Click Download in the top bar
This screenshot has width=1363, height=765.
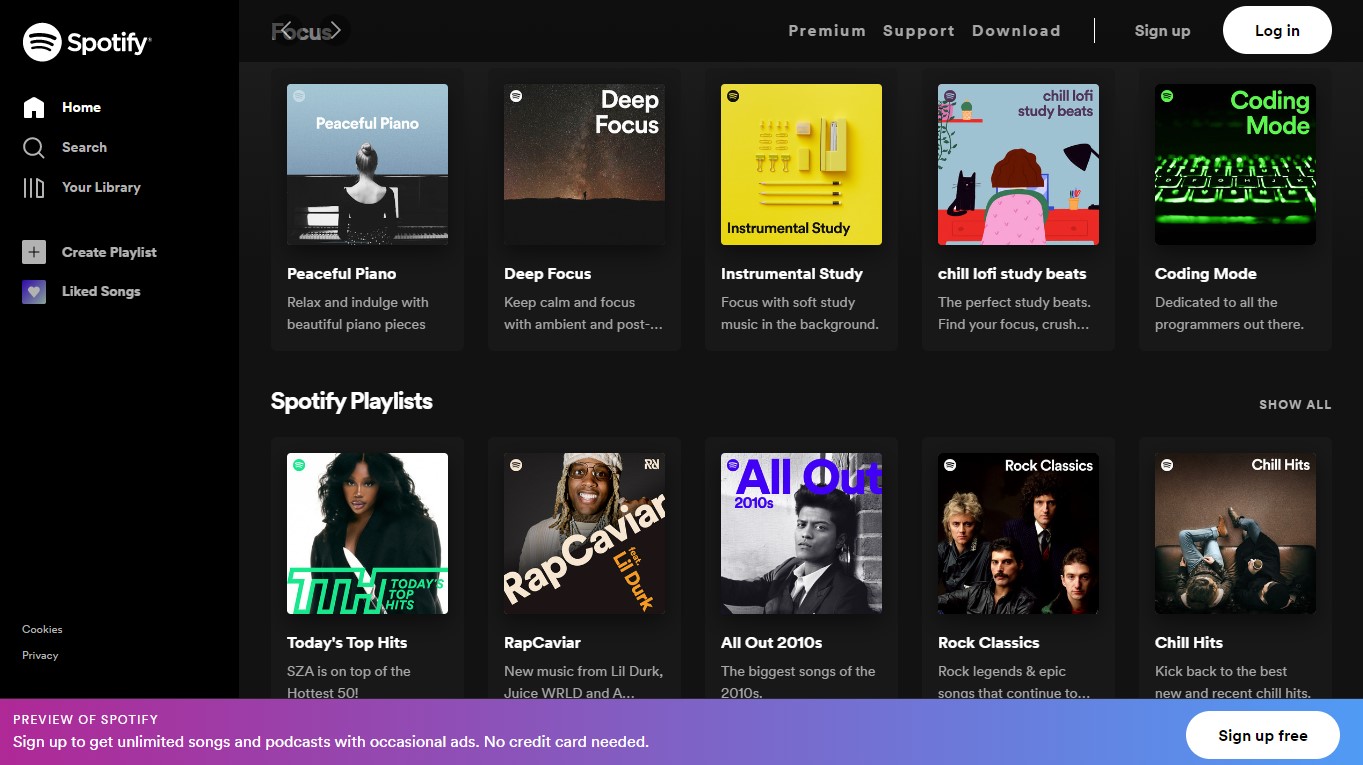pos(1016,30)
